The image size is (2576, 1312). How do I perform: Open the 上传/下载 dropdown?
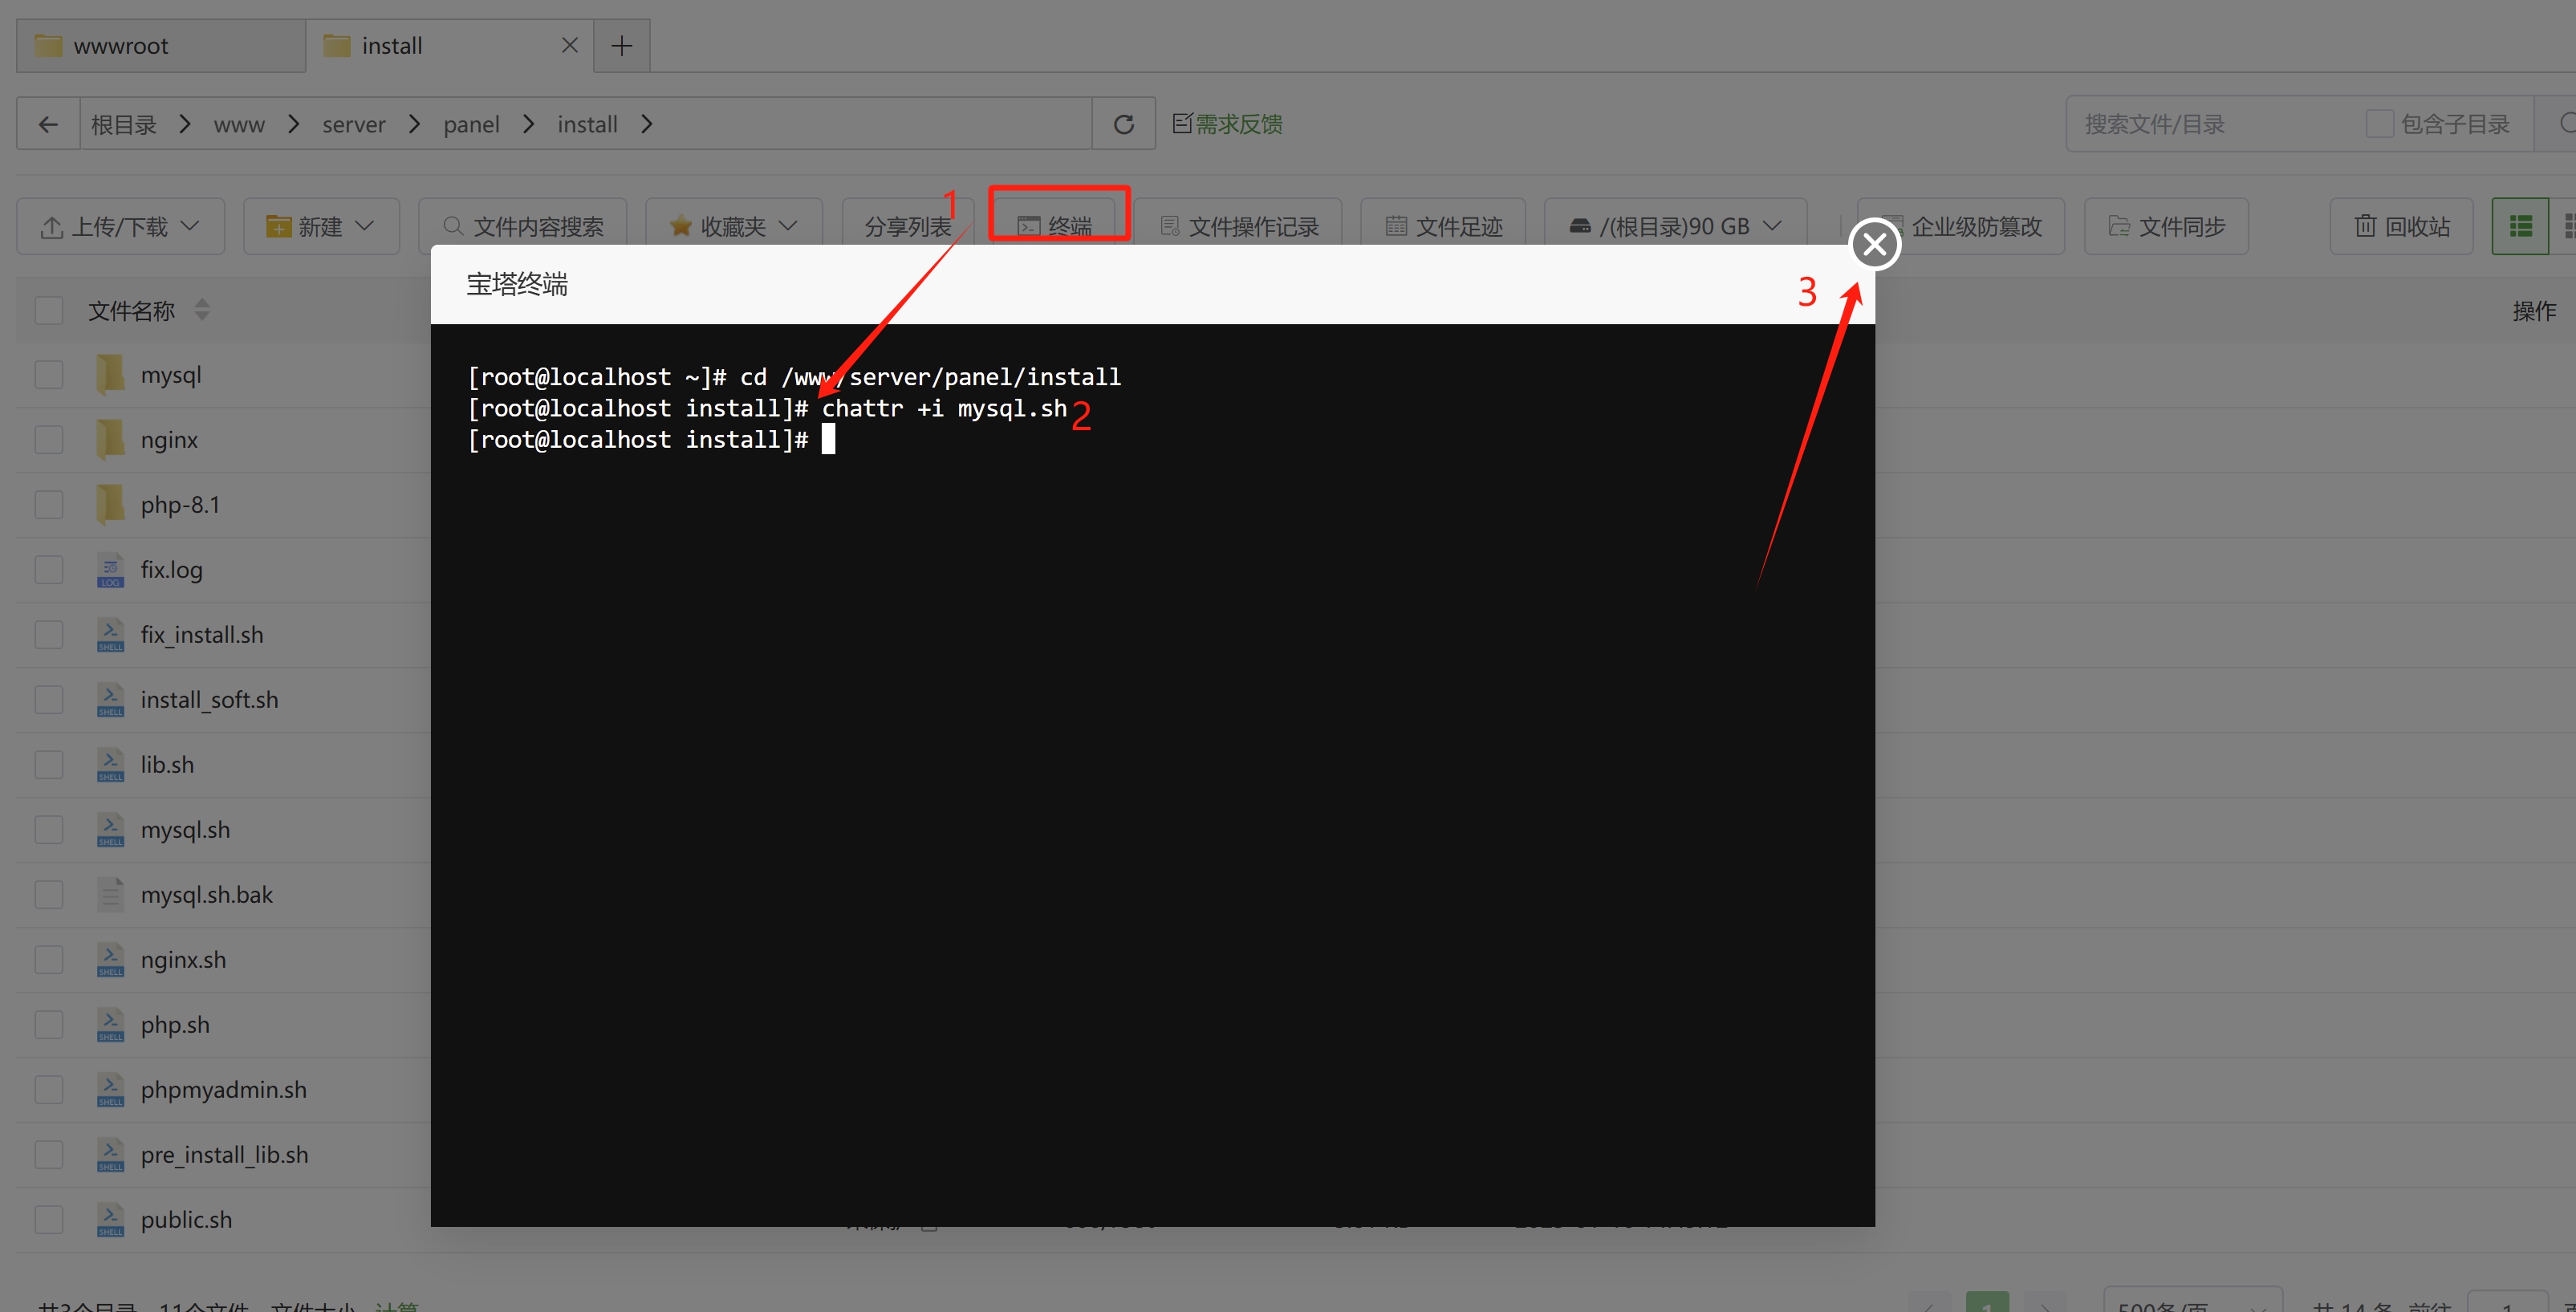pos(120,227)
